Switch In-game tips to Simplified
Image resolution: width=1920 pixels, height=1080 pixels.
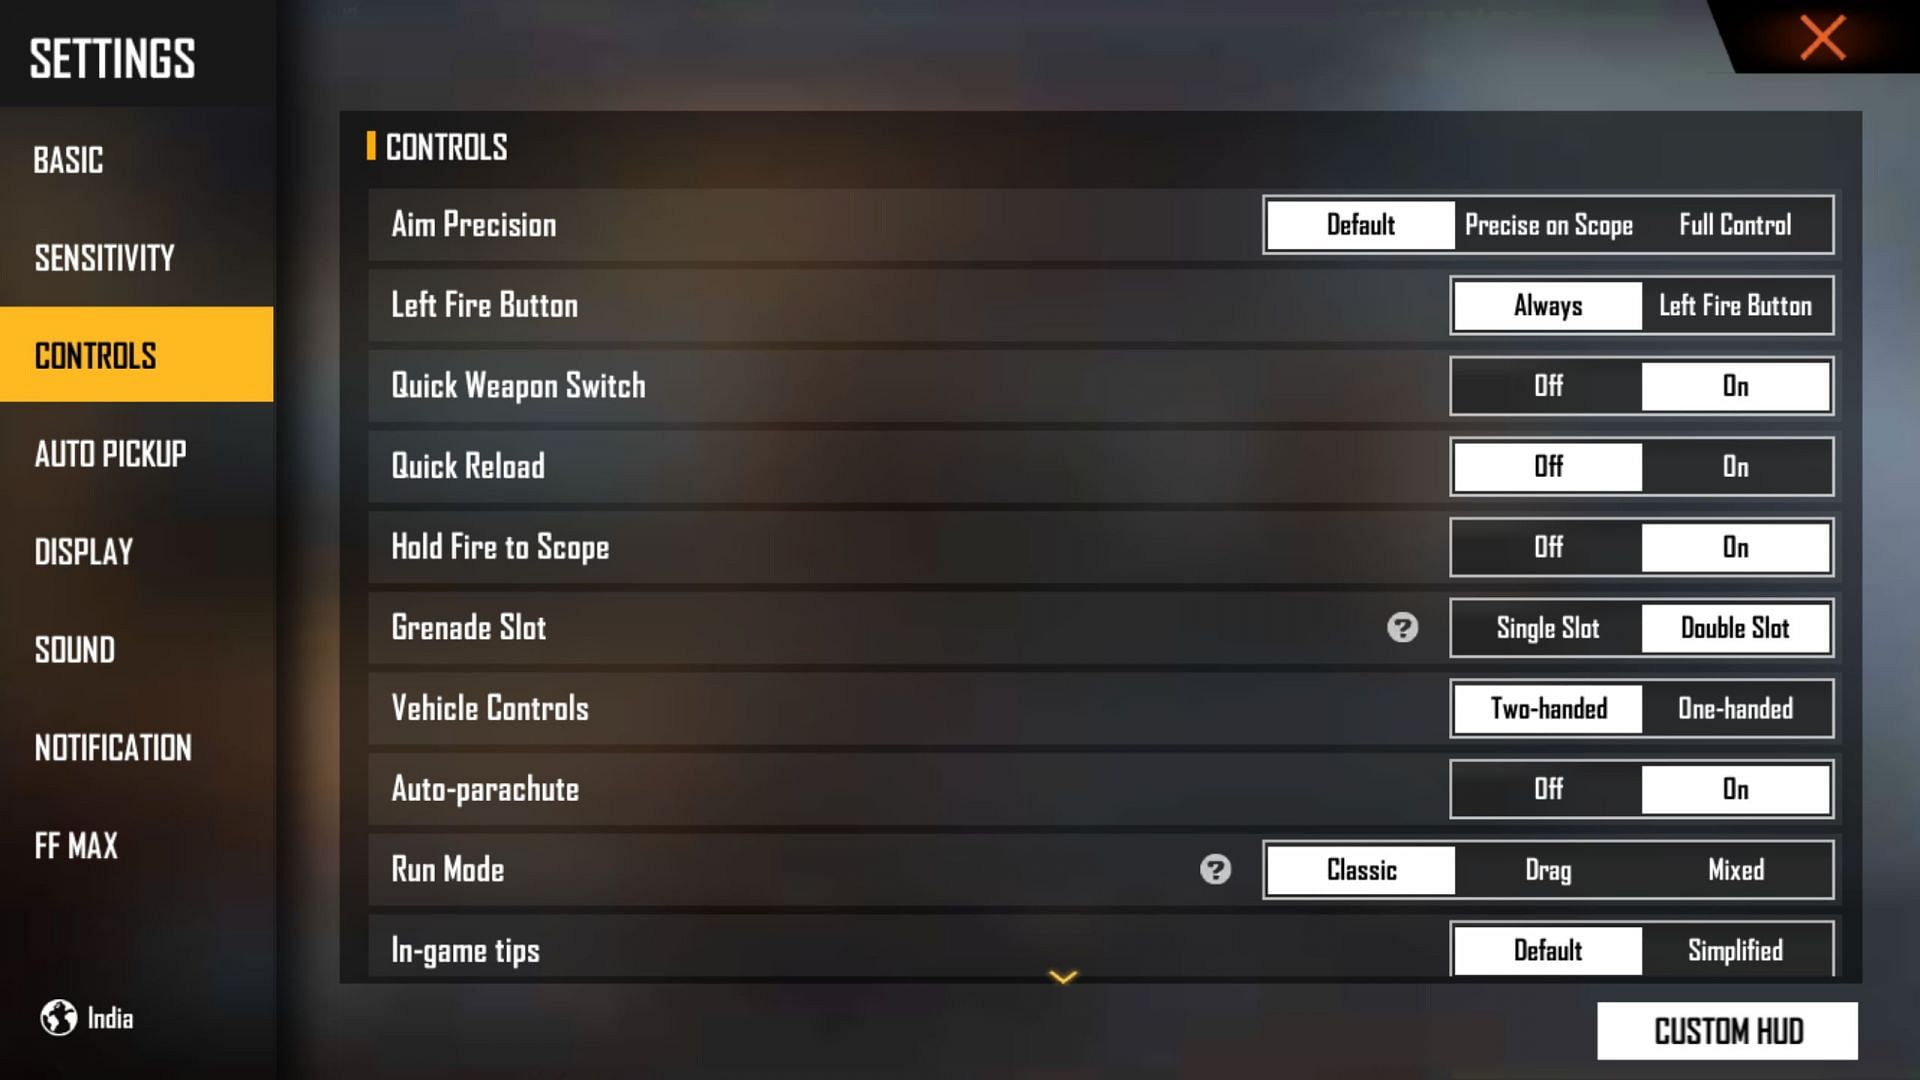pyautogui.click(x=1731, y=949)
